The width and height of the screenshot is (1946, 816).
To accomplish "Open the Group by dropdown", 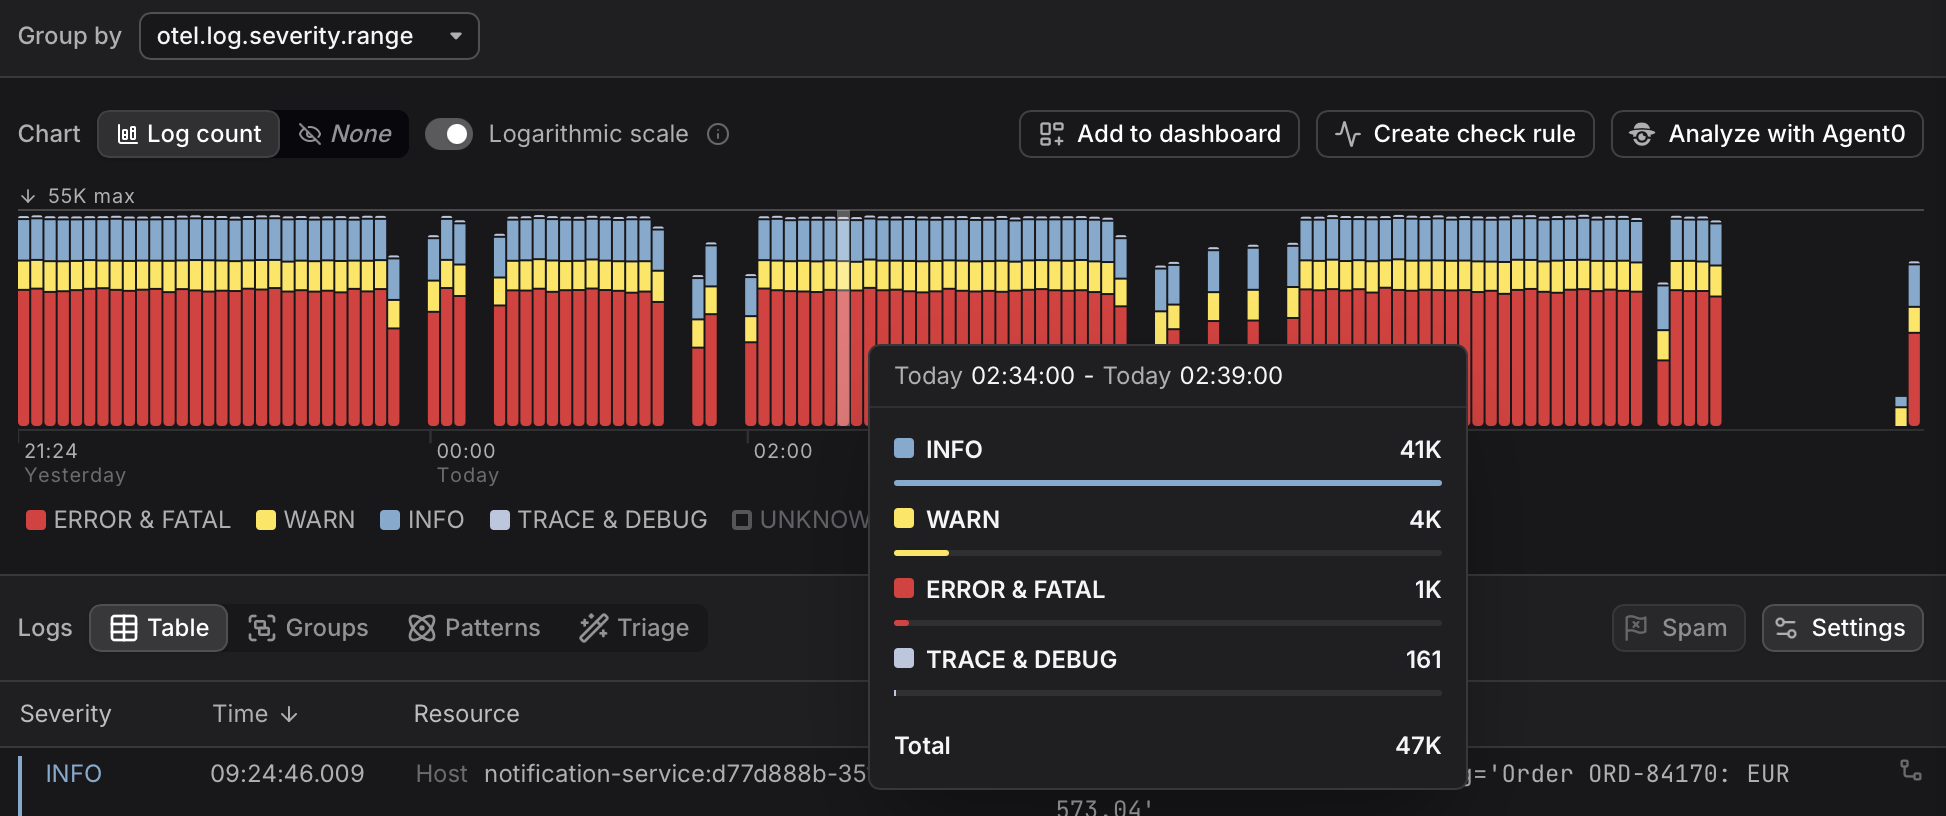I will tap(309, 36).
